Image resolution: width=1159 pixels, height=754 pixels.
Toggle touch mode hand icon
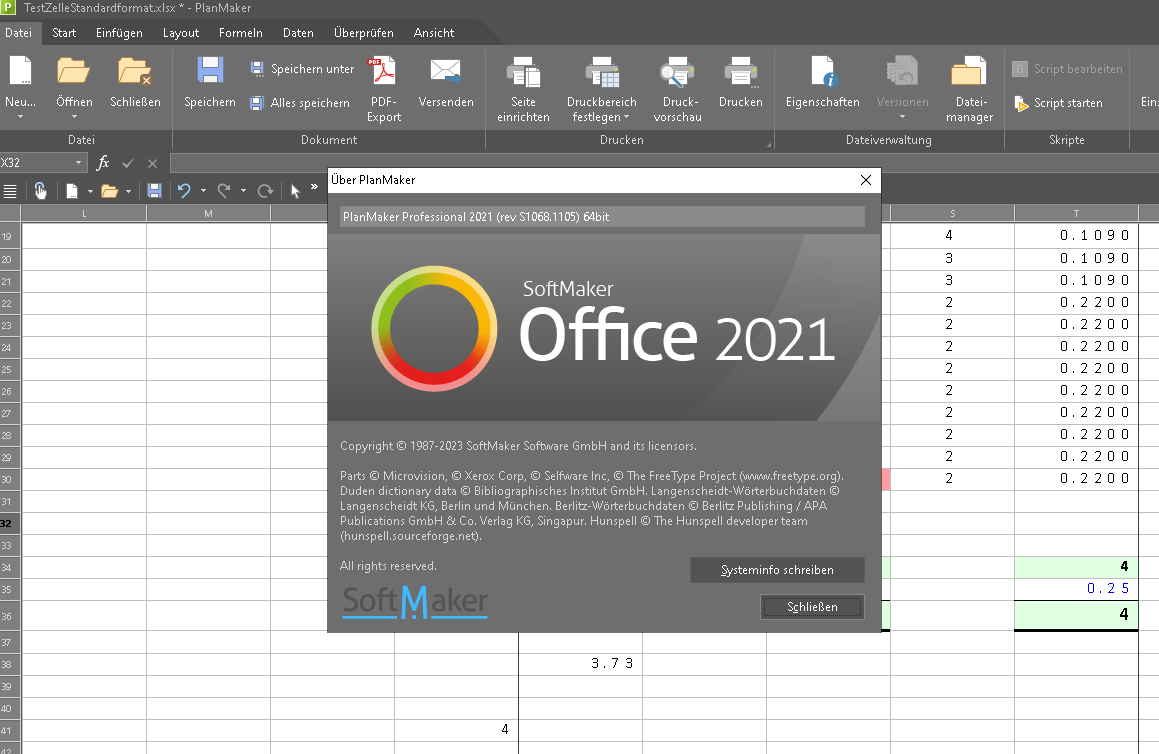(41, 191)
